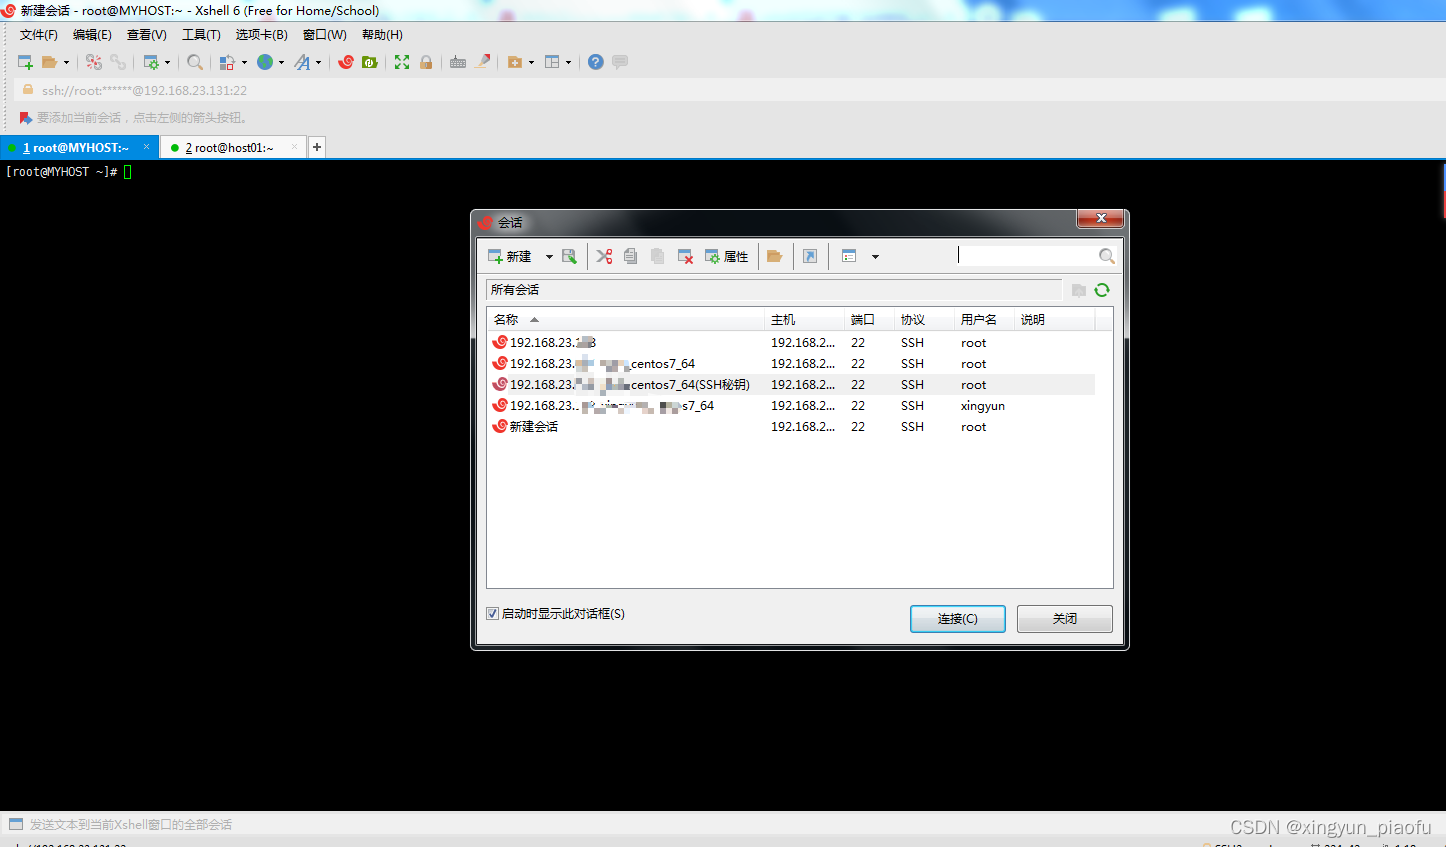Click the layout panes icon in main toolbar
This screenshot has width=1446, height=847.
click(552, 62)
